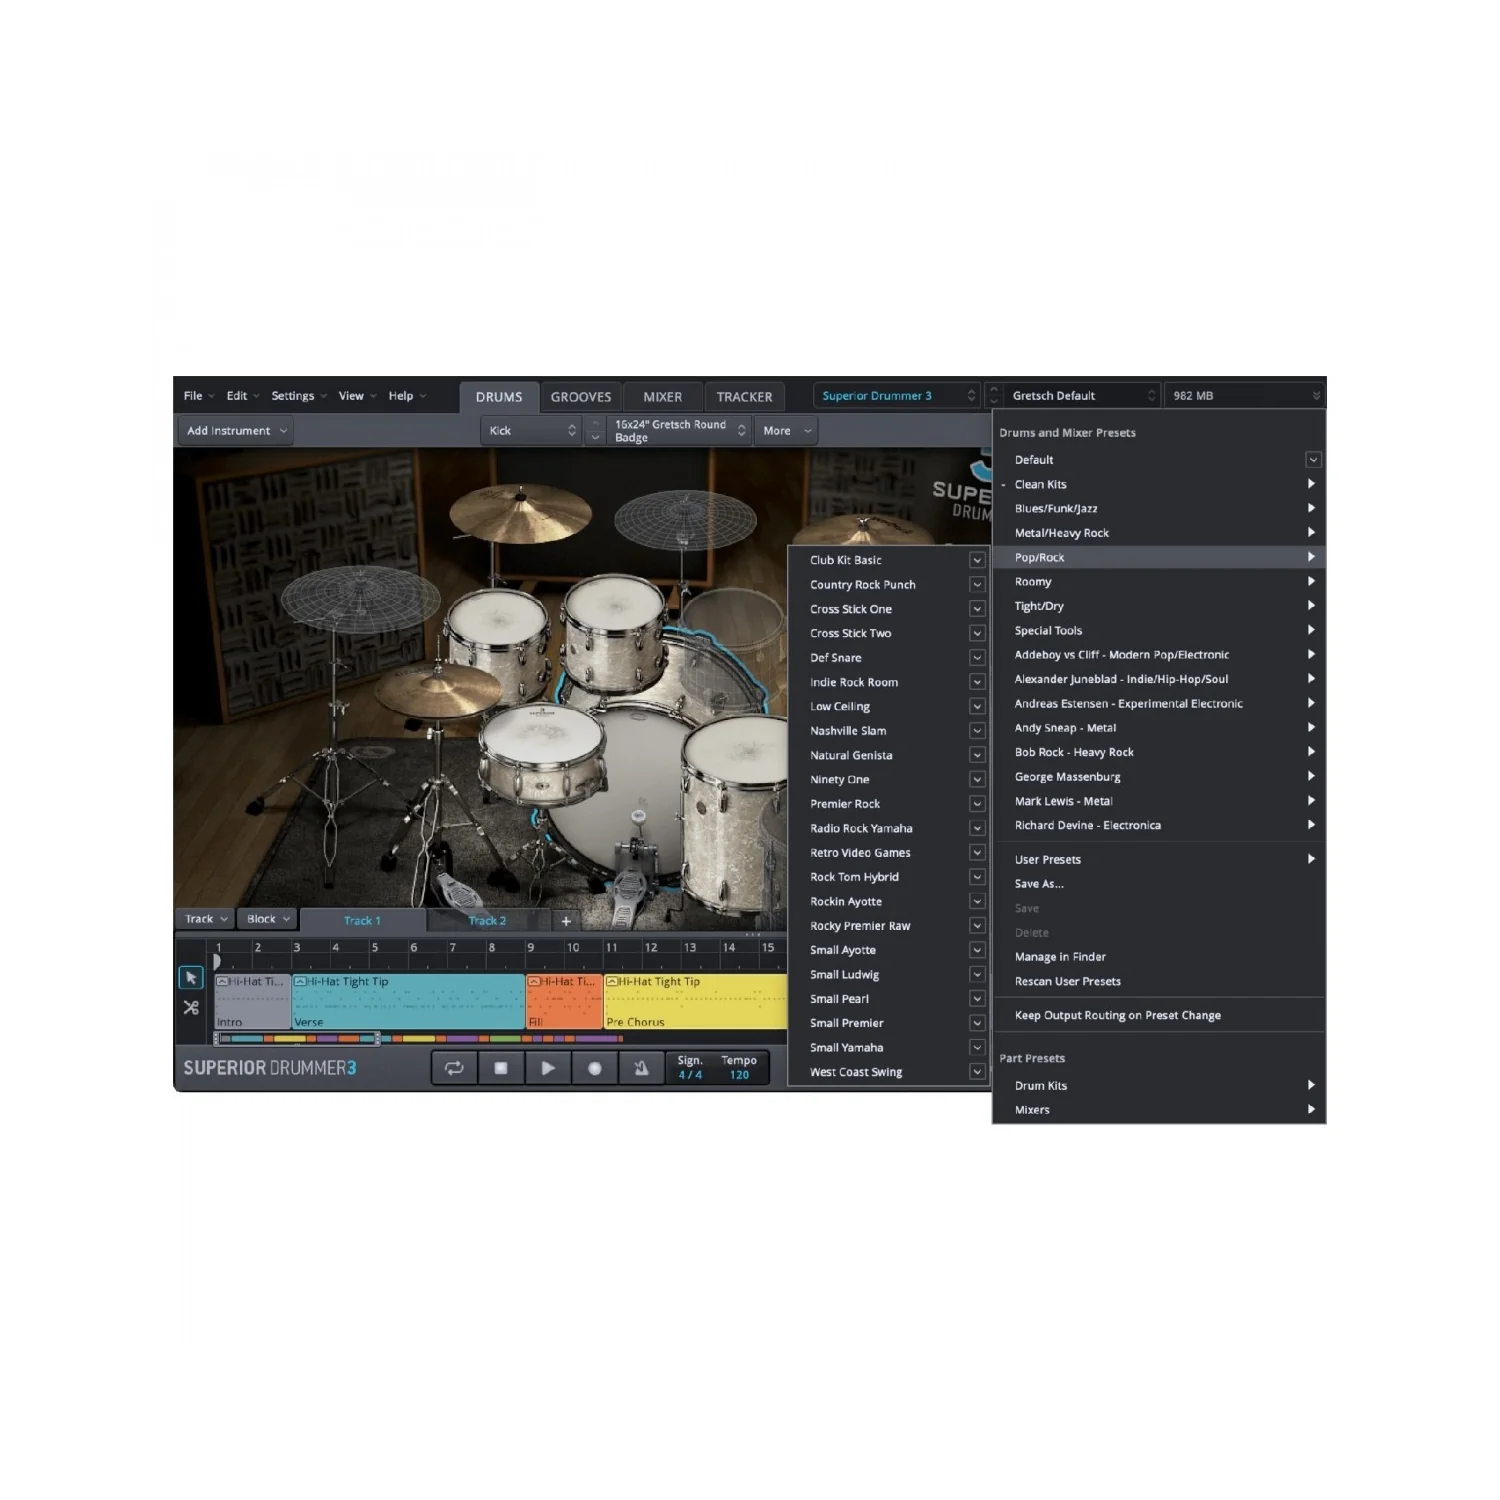1500x1500 pixels.
Task: Select the orange Fill block on the timeline
Action: tap(564, 1002)
